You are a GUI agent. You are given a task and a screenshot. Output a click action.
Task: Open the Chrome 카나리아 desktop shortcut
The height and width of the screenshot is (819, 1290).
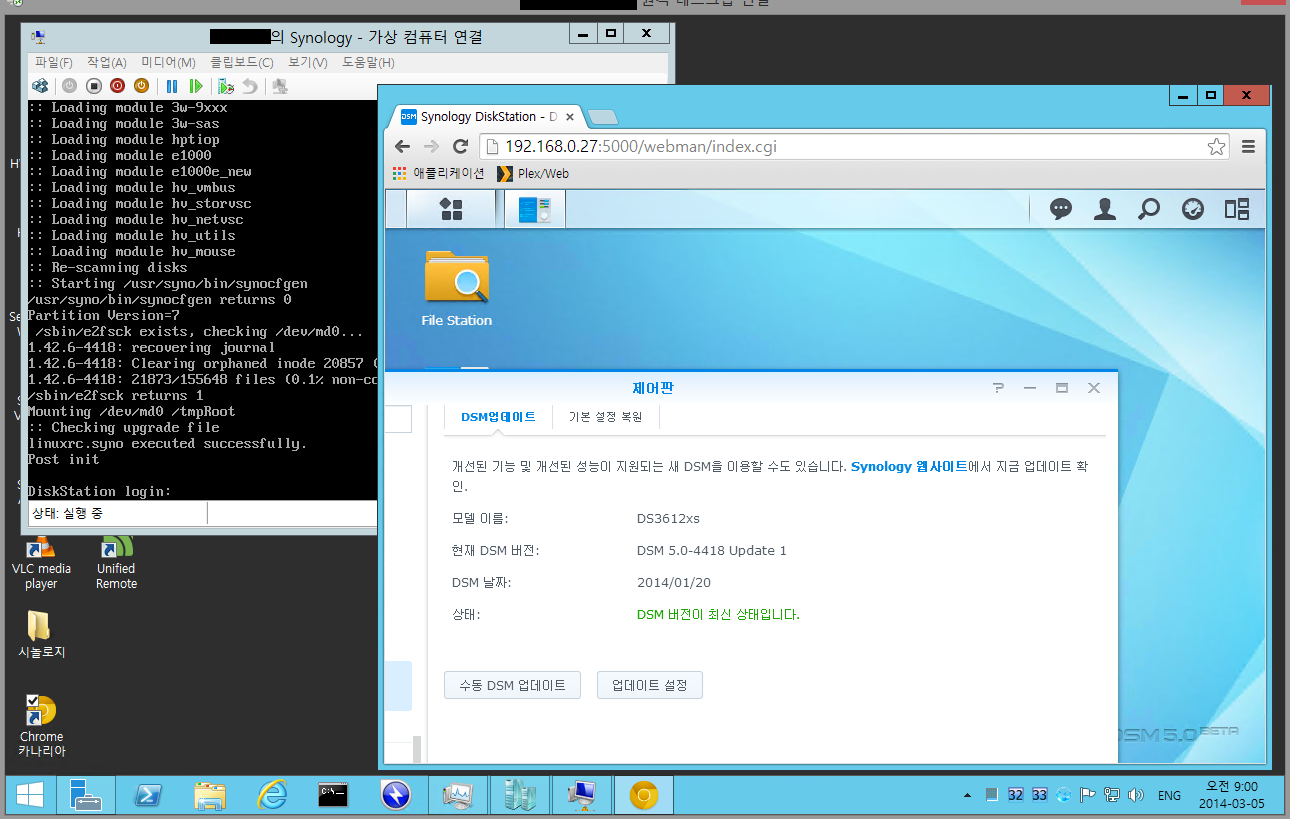pyautogui.click(x=41, y=726)
